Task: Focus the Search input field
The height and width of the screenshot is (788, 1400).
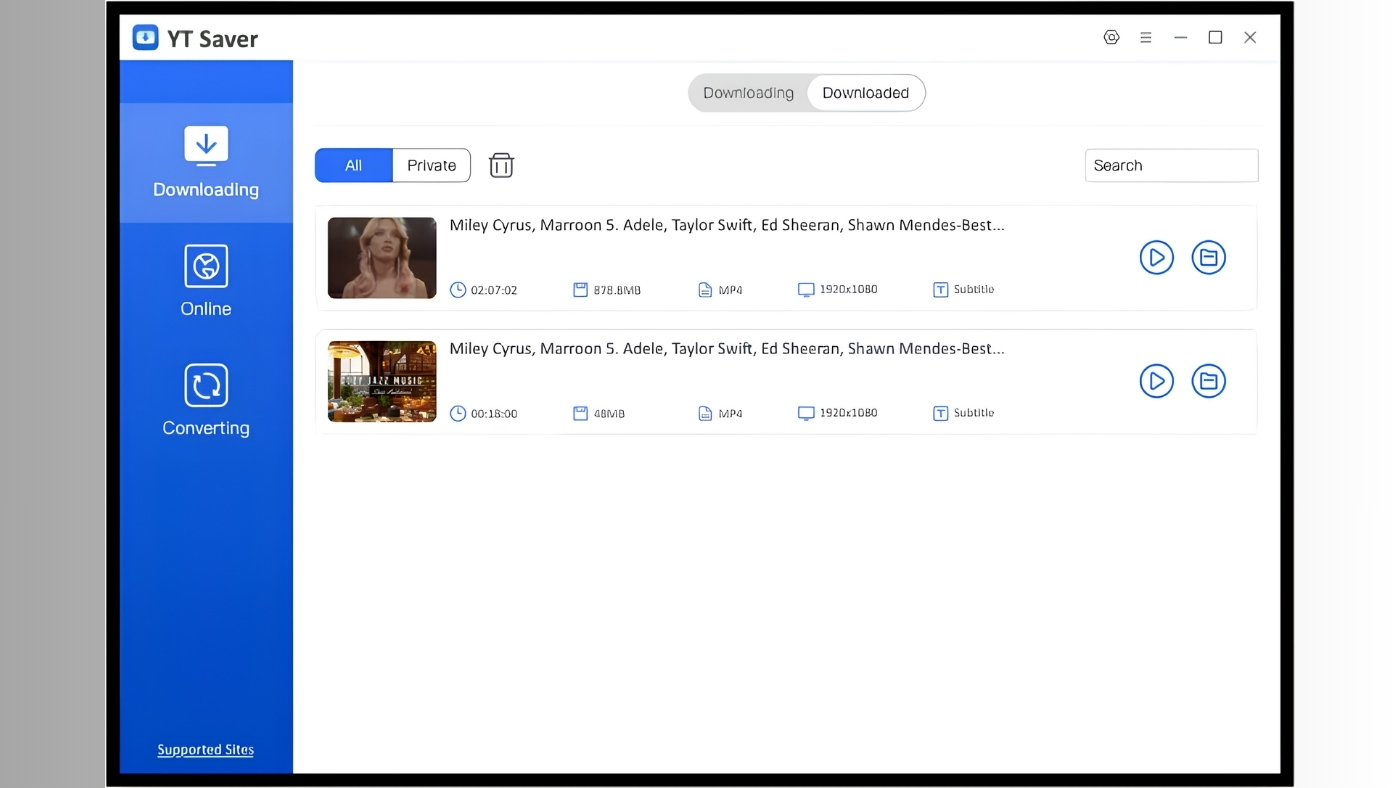Action: 1172,165
